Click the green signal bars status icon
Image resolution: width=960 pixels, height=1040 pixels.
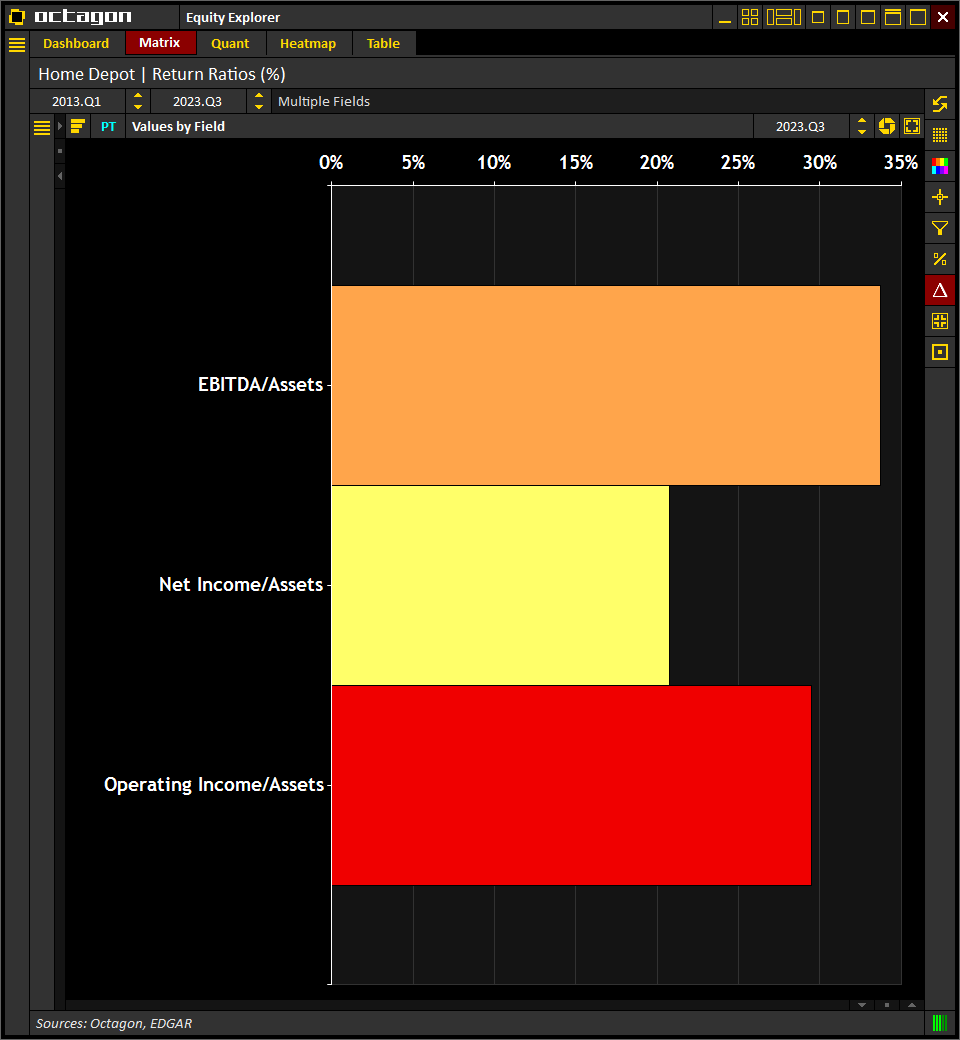(x=939, y=1023)
